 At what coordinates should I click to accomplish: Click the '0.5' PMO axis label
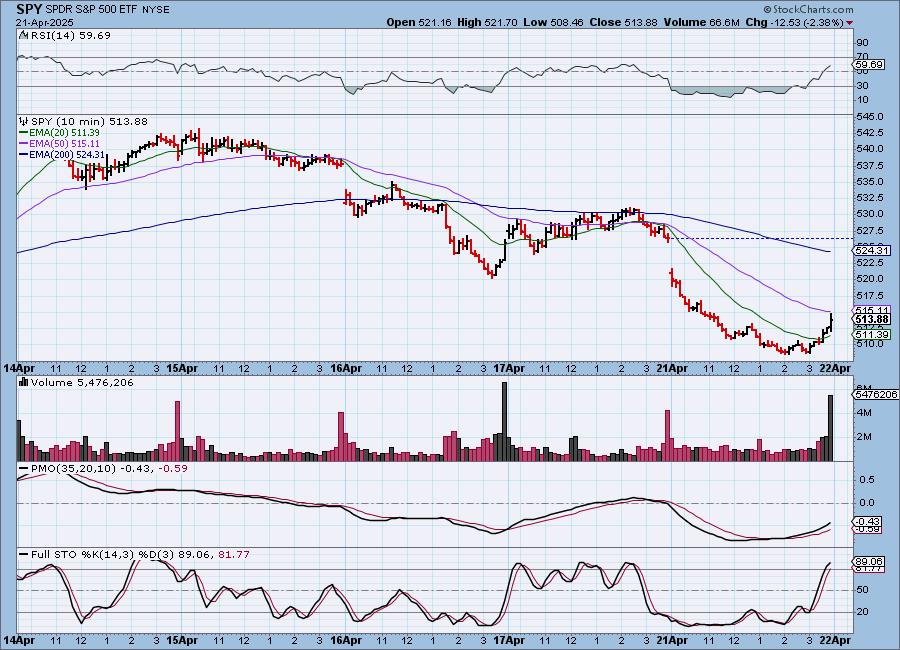867,479
